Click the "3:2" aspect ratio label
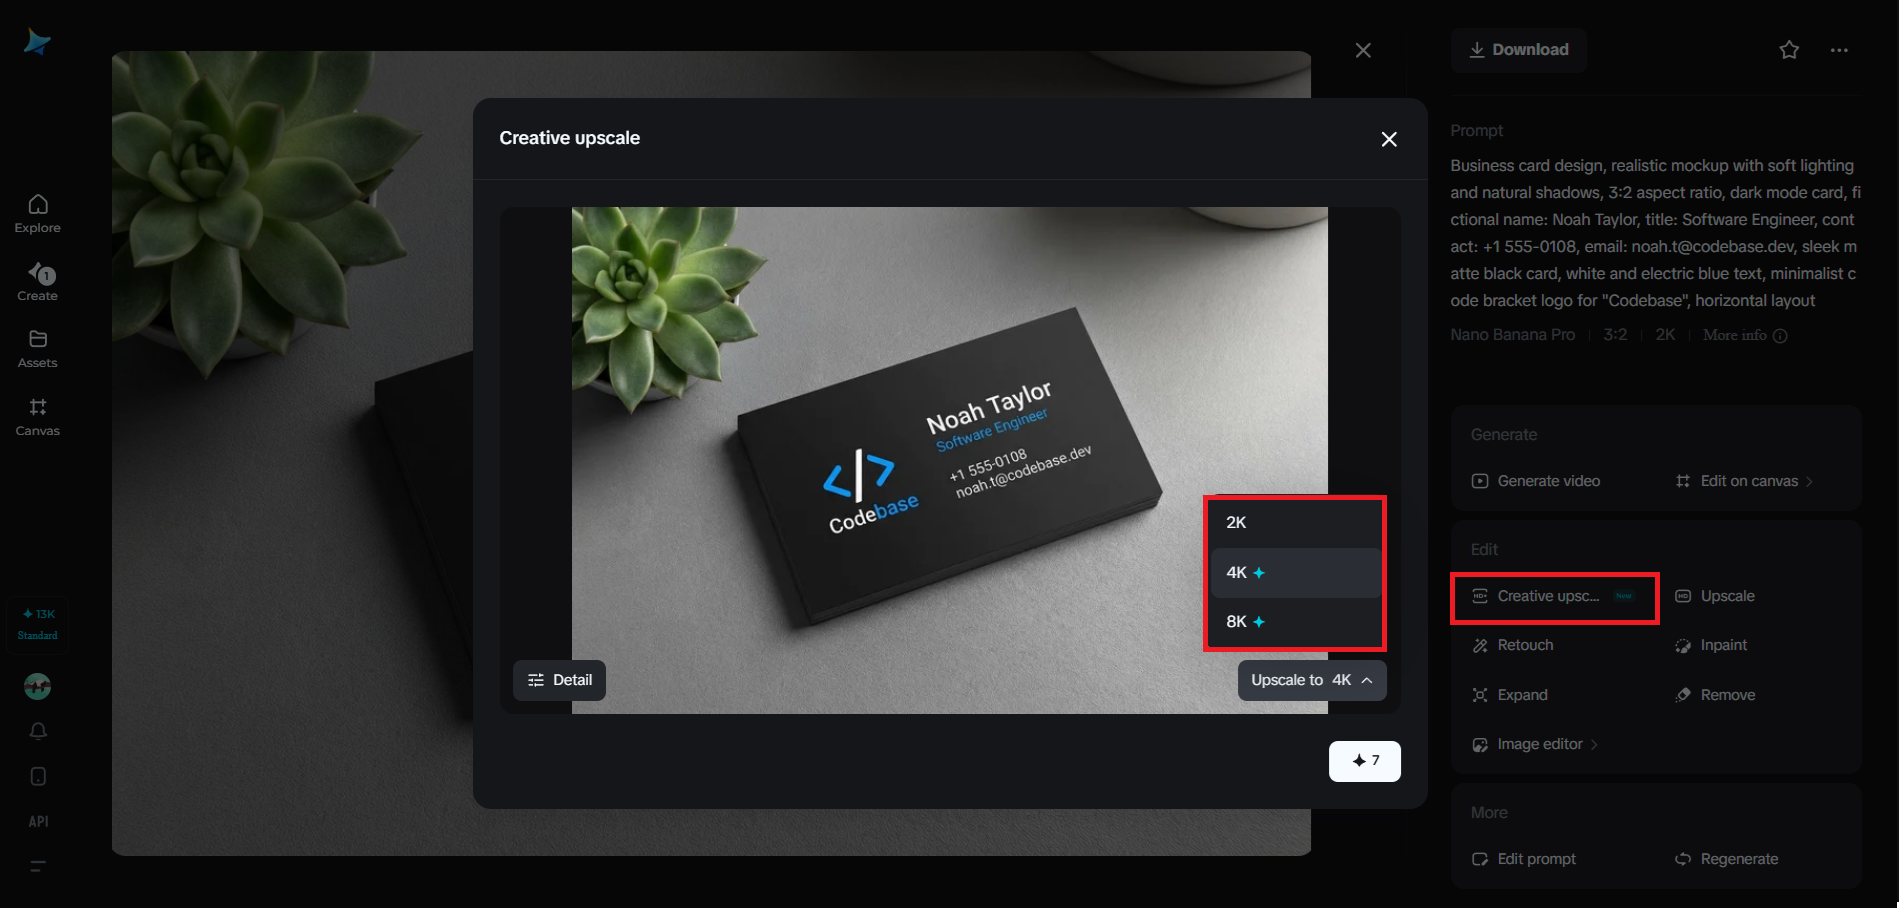The image size is (1899, 908). tap(1615, 335)
